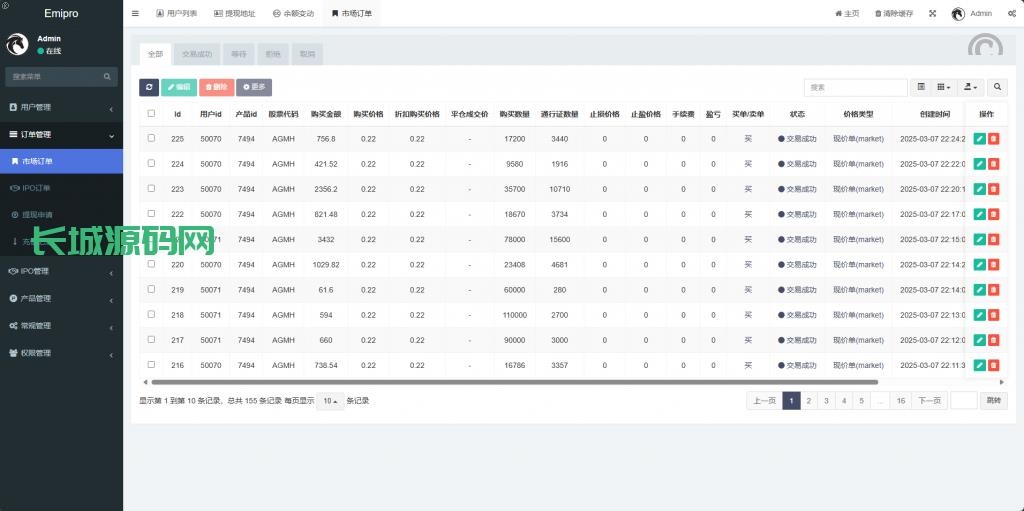Tick the checkbox for order row 224
Viewport: 1024px width, 511px height.
[151, 164]
